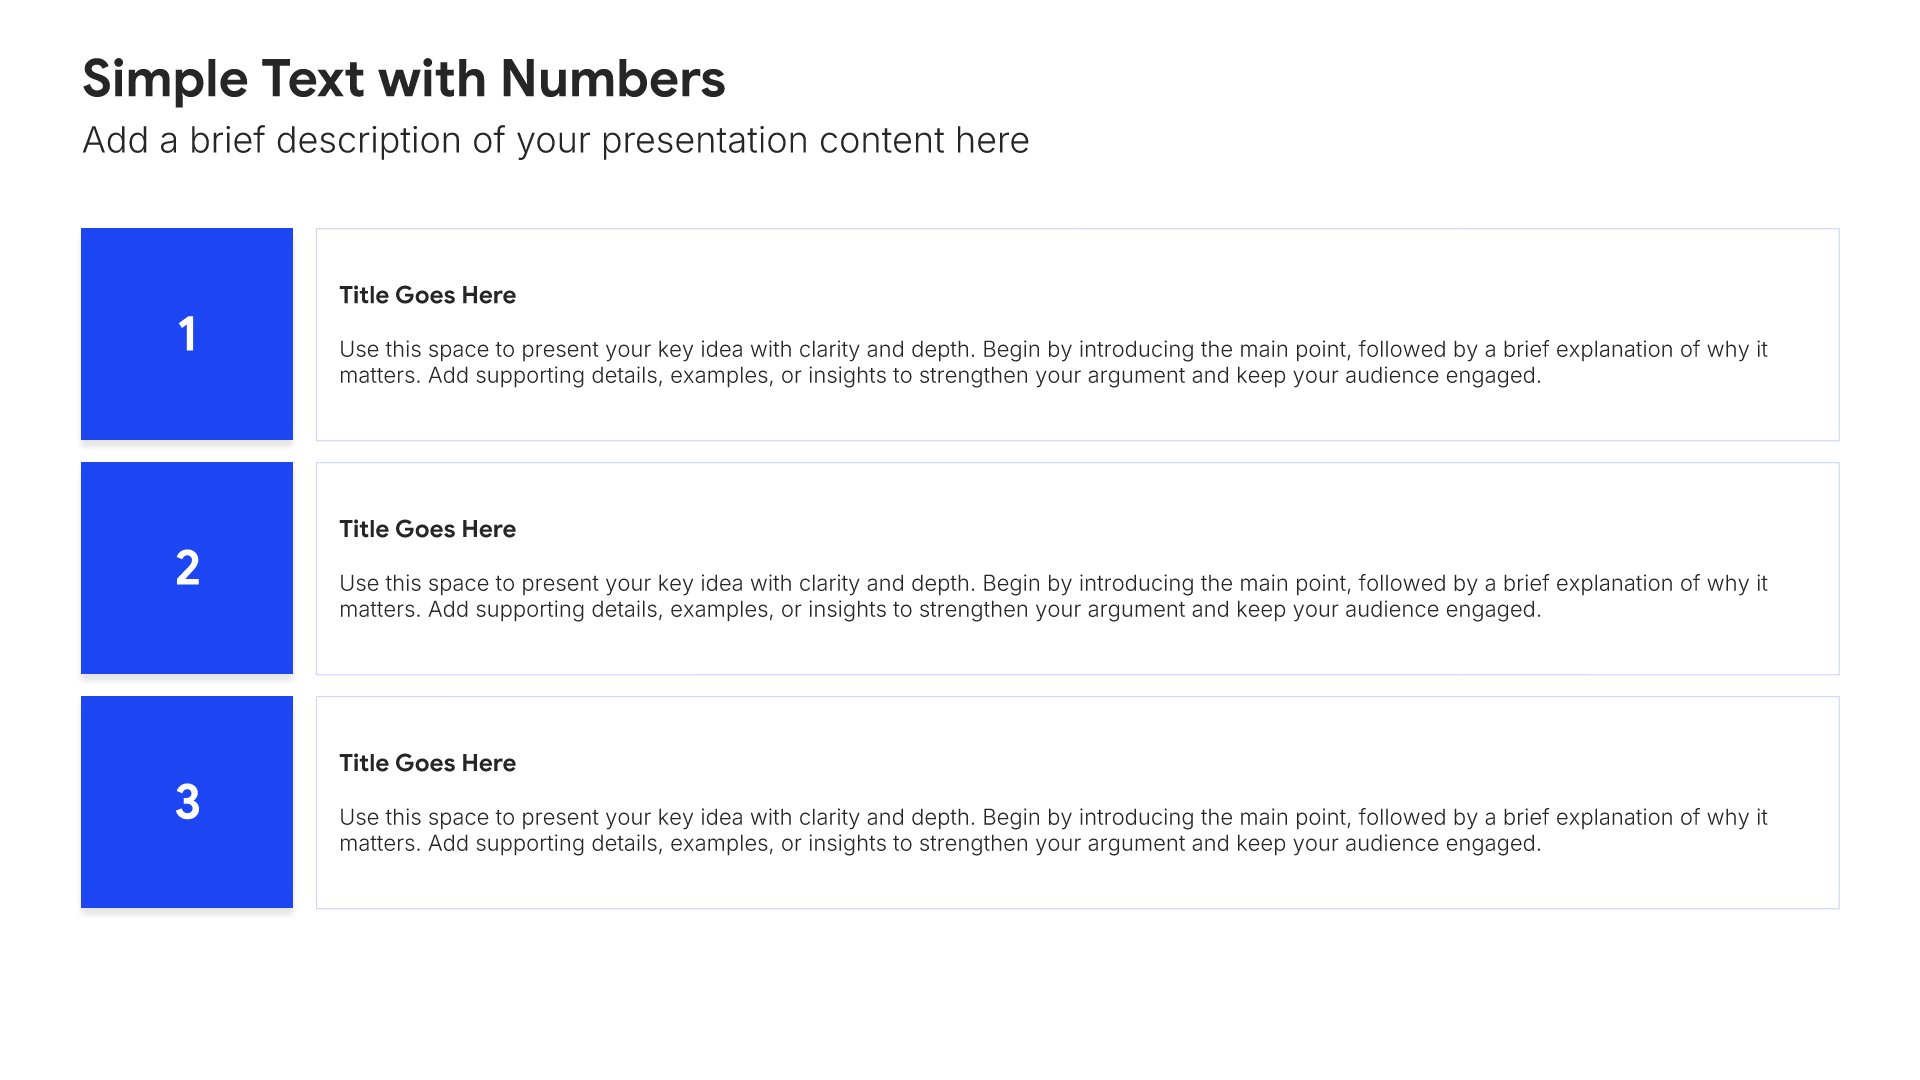Click the word "presentation" in the subtitle
The height and width of the screenshot is (1080, 1920).
(x=704, y=142)
